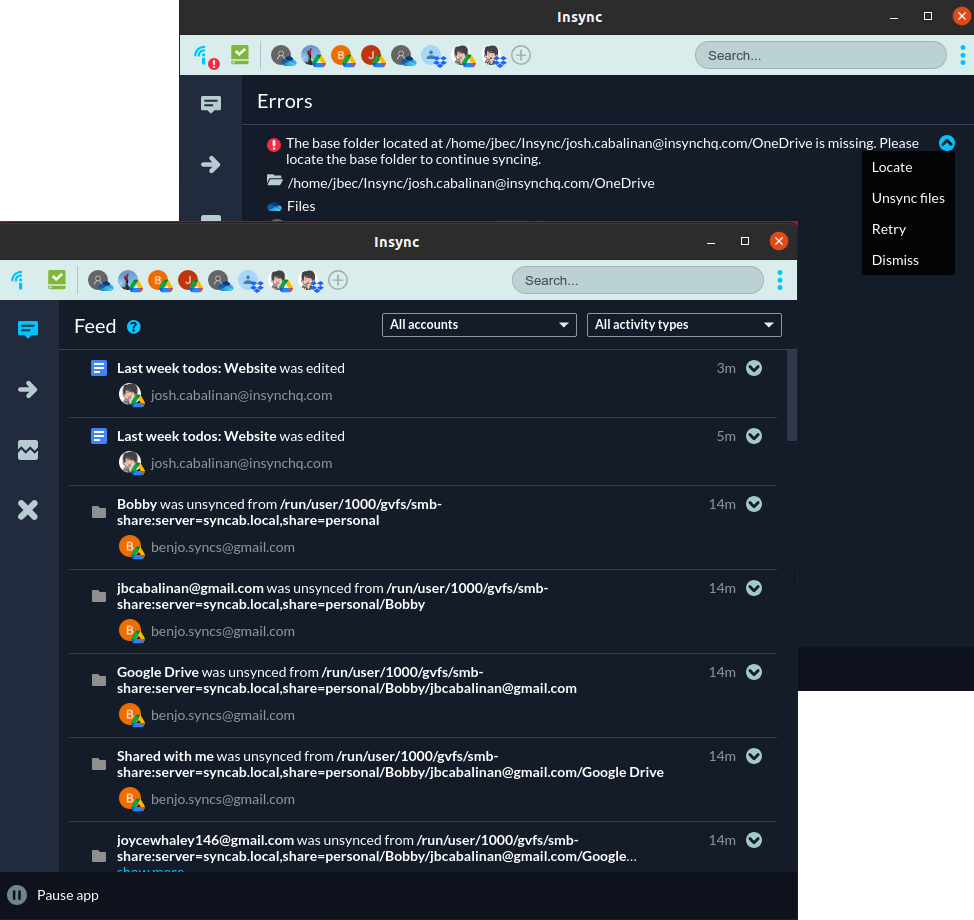Open the arrow (progress) view in the front window sidebar

(x=28, y=389)
